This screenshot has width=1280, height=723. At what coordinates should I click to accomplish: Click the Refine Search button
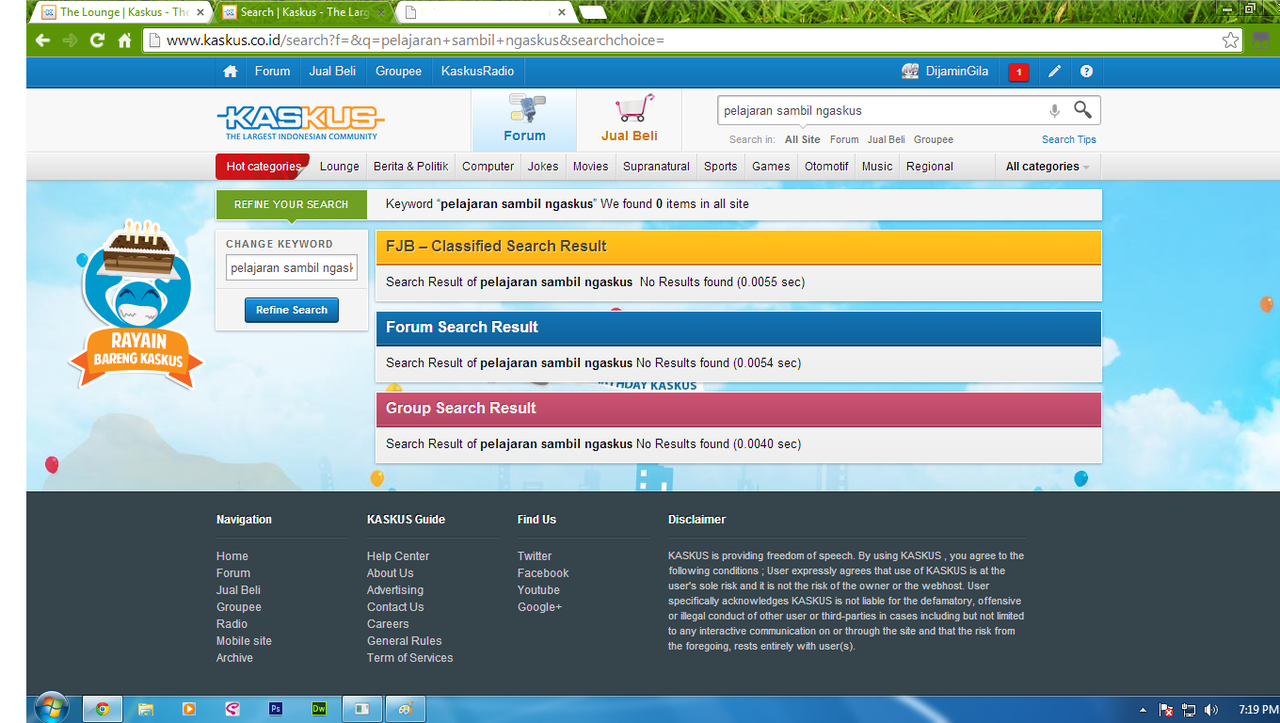pos(291,310)
